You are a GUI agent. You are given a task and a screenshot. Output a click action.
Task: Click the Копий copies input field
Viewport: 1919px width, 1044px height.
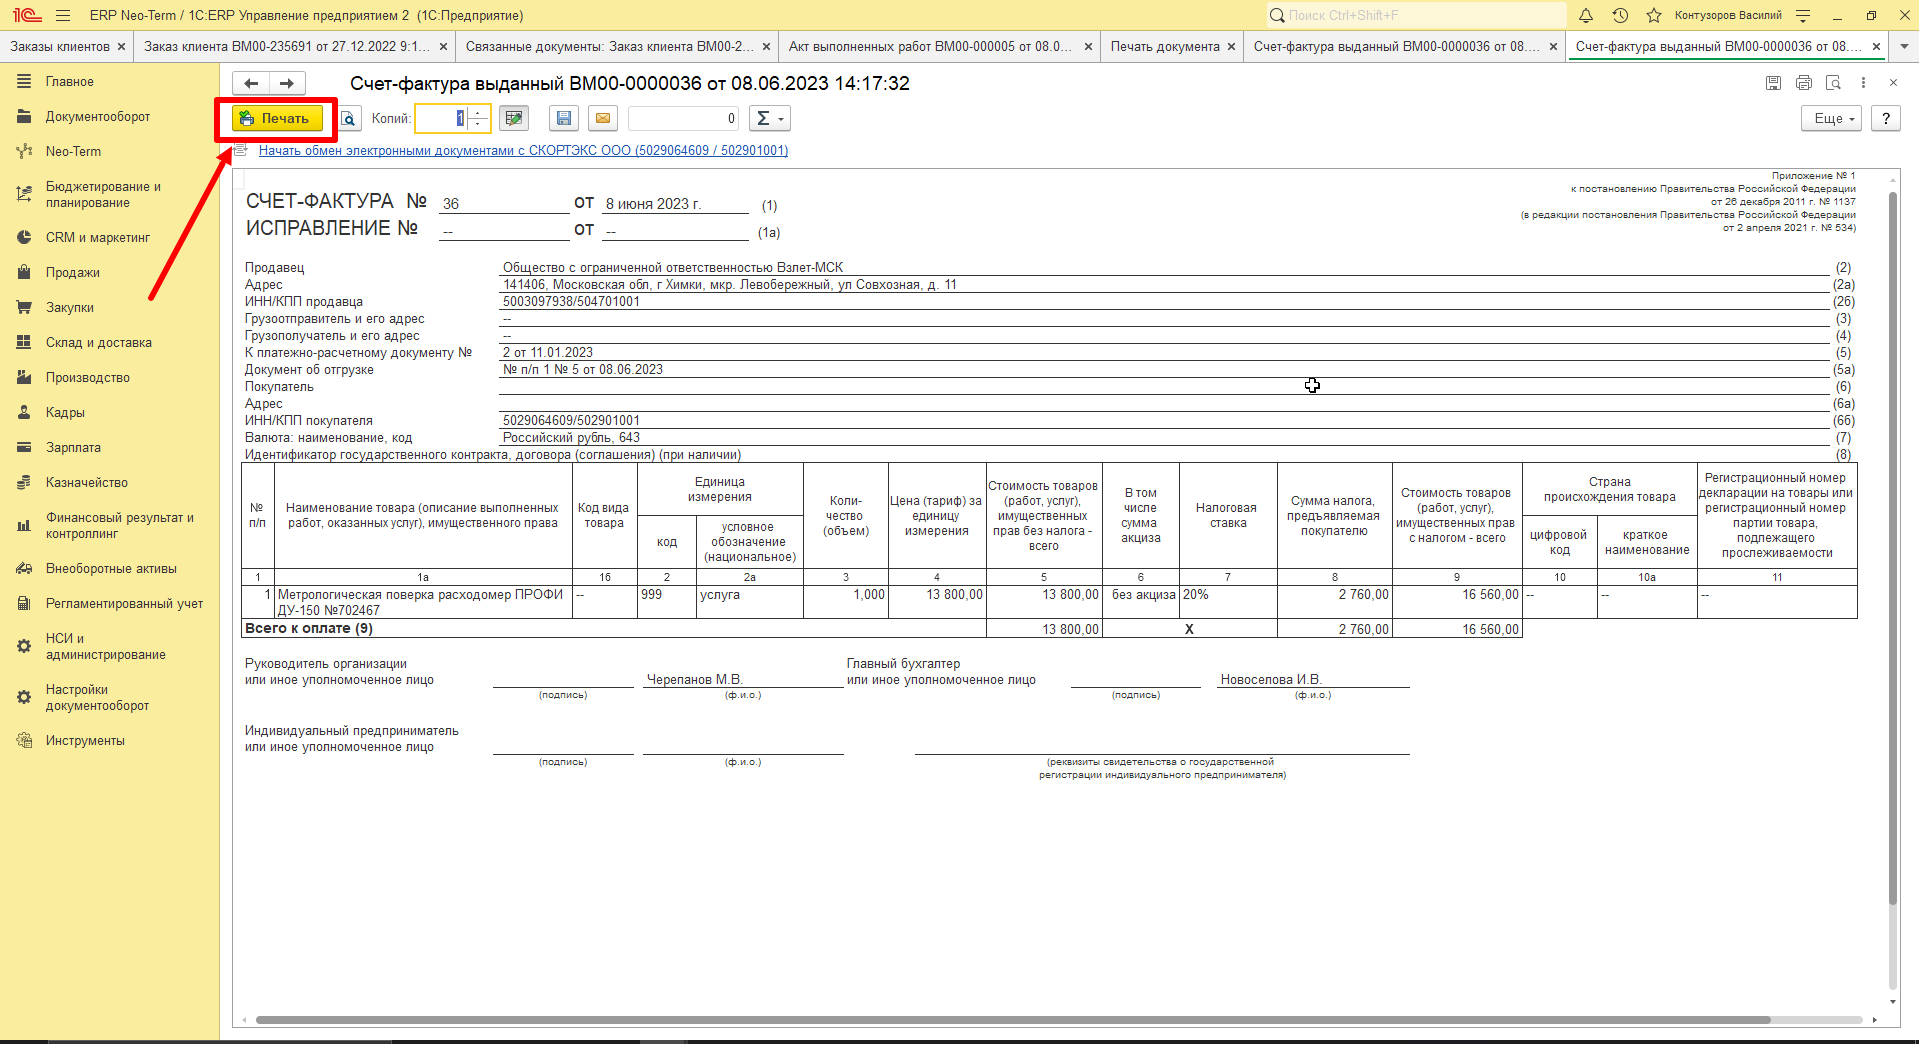pyautogui.click(x=442, y=118)
